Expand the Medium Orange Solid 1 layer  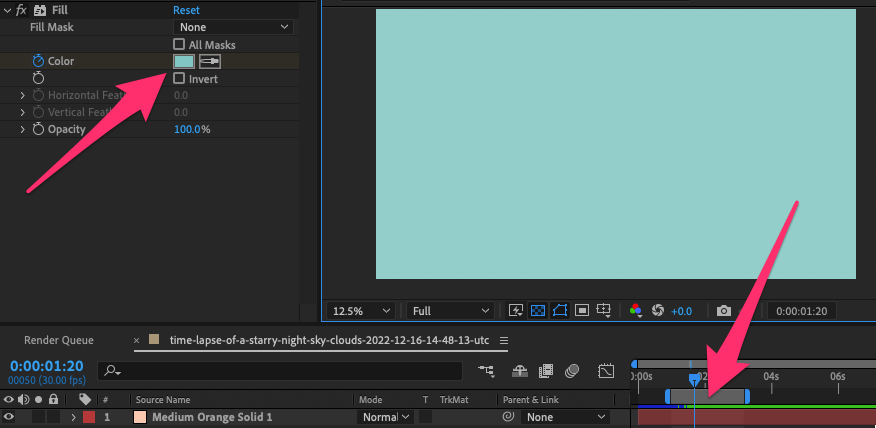tap(73, 417)
